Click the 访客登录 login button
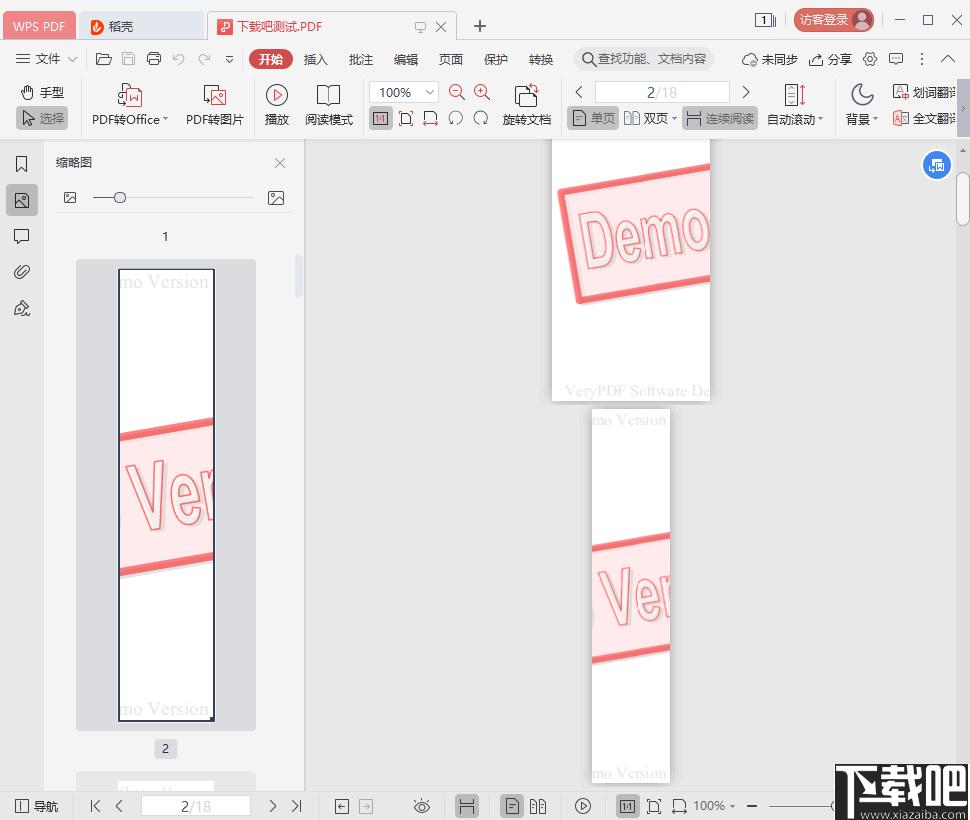The width and height of the screenshot is (970, 820). pyautogui.click(x=833, y=20)
